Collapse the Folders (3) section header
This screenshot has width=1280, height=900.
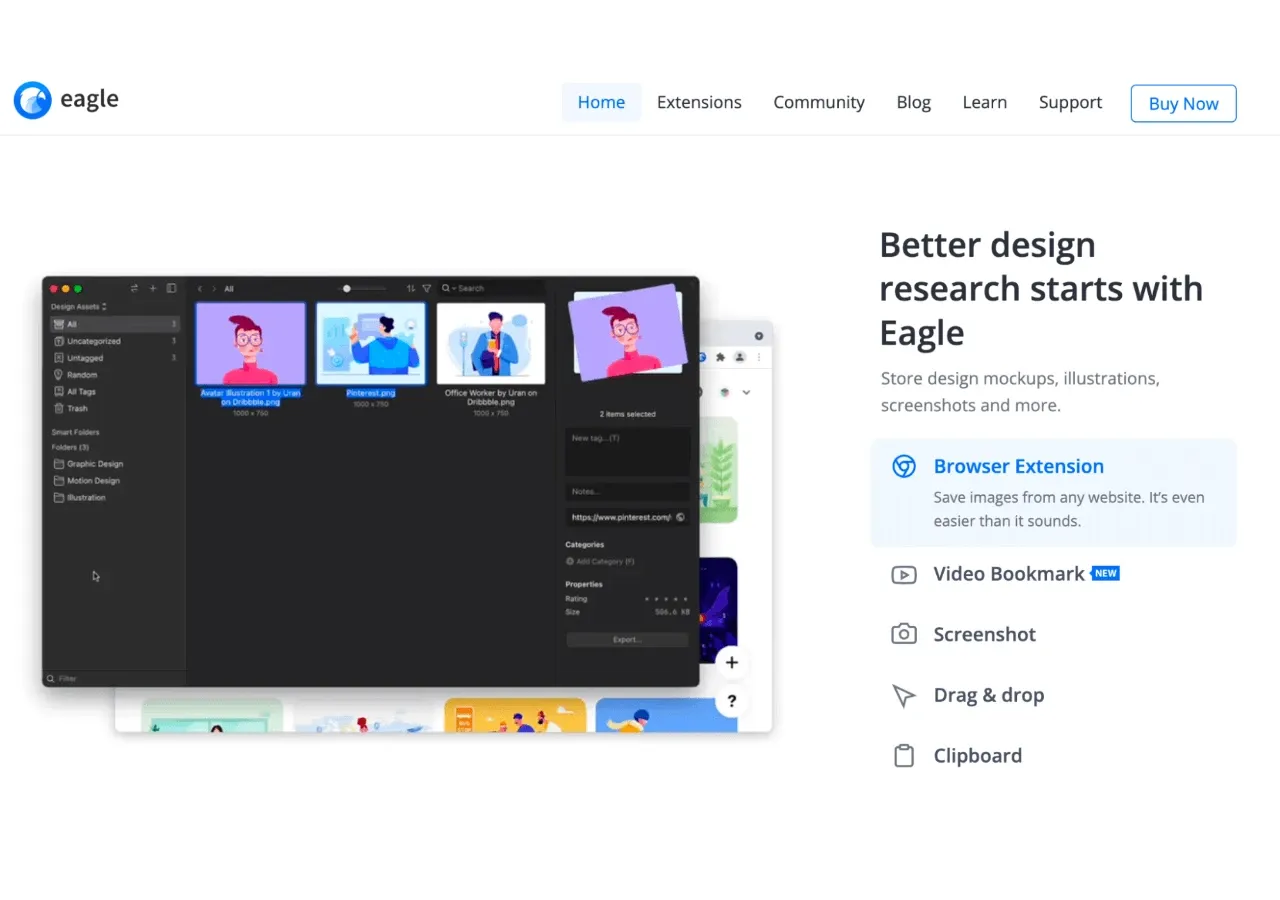coord(70,447)
